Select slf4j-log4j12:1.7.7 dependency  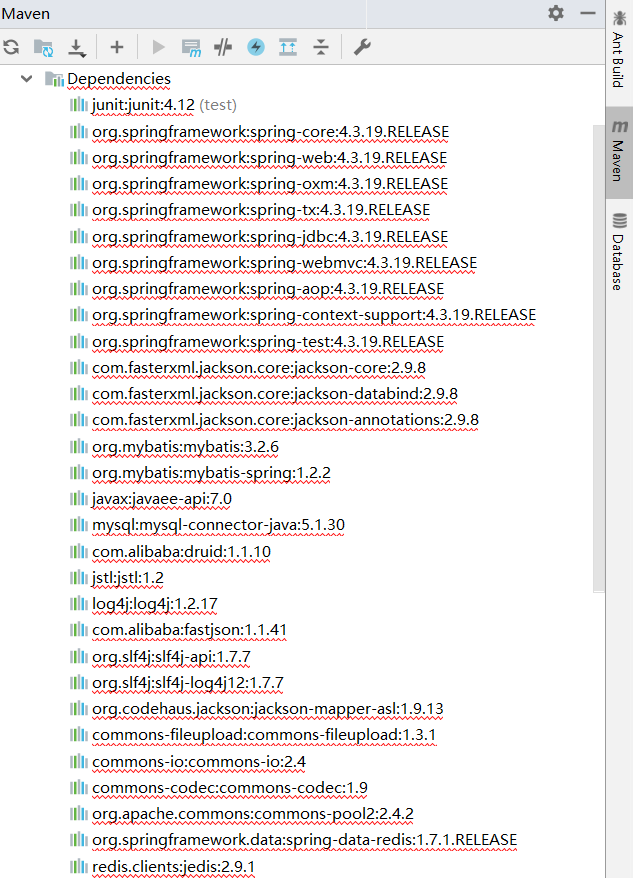pyautogui.click(x=176, y=683)
